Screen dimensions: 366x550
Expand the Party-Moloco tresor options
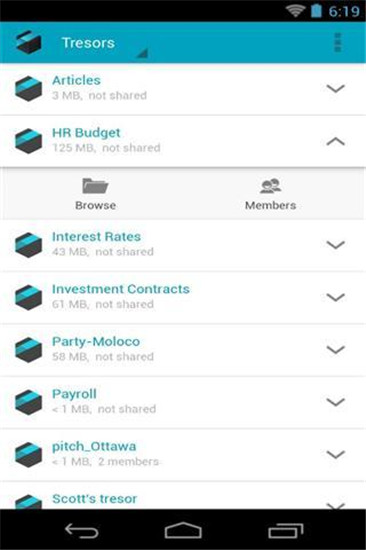(x=335, y=349)
